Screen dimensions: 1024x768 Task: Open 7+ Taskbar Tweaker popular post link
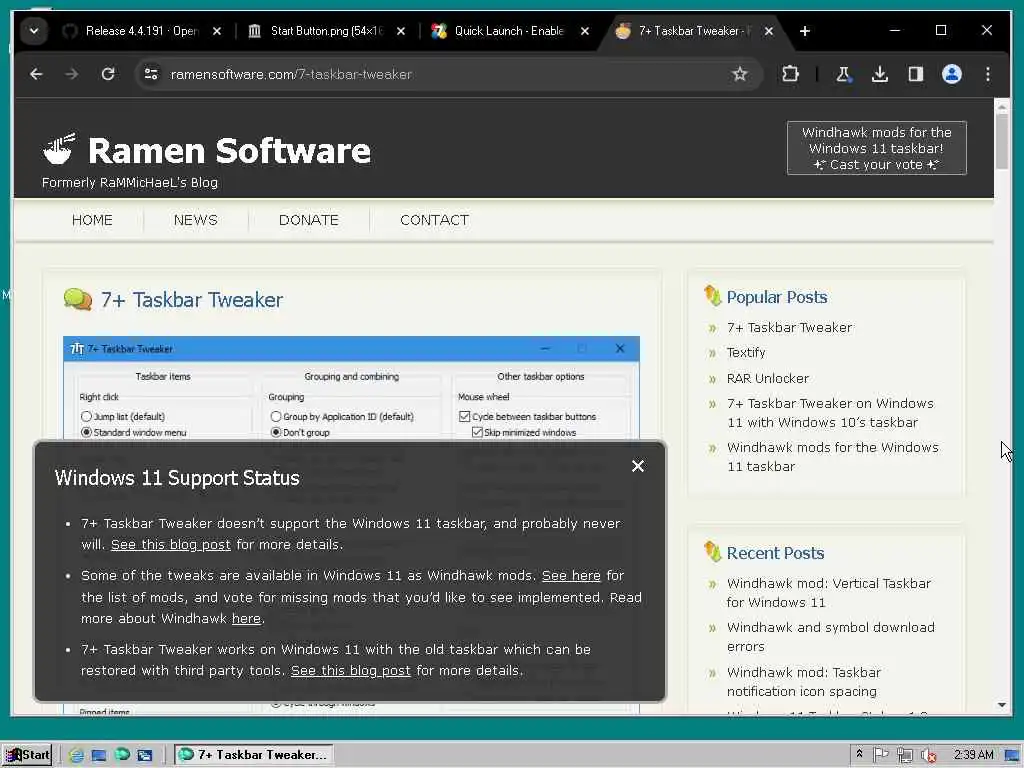point(790,328)
